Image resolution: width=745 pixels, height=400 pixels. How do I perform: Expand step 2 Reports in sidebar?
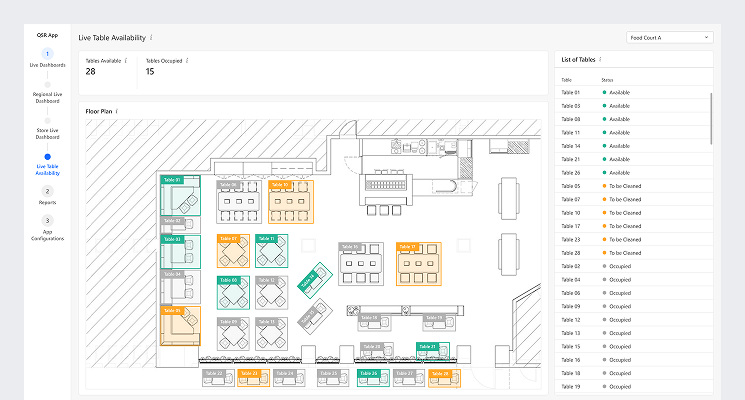coord(48,190)
